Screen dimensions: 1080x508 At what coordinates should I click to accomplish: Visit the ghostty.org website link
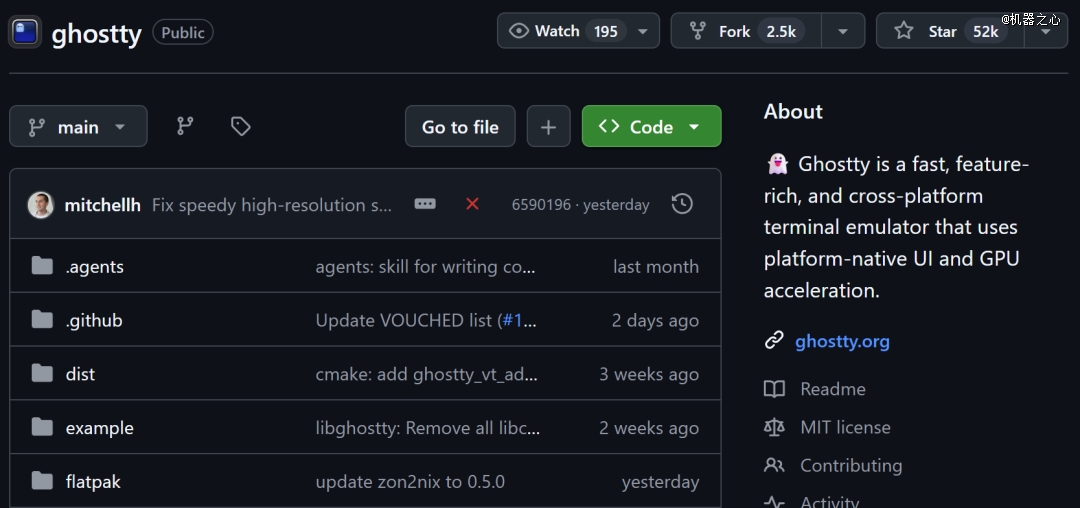[842, 341]
